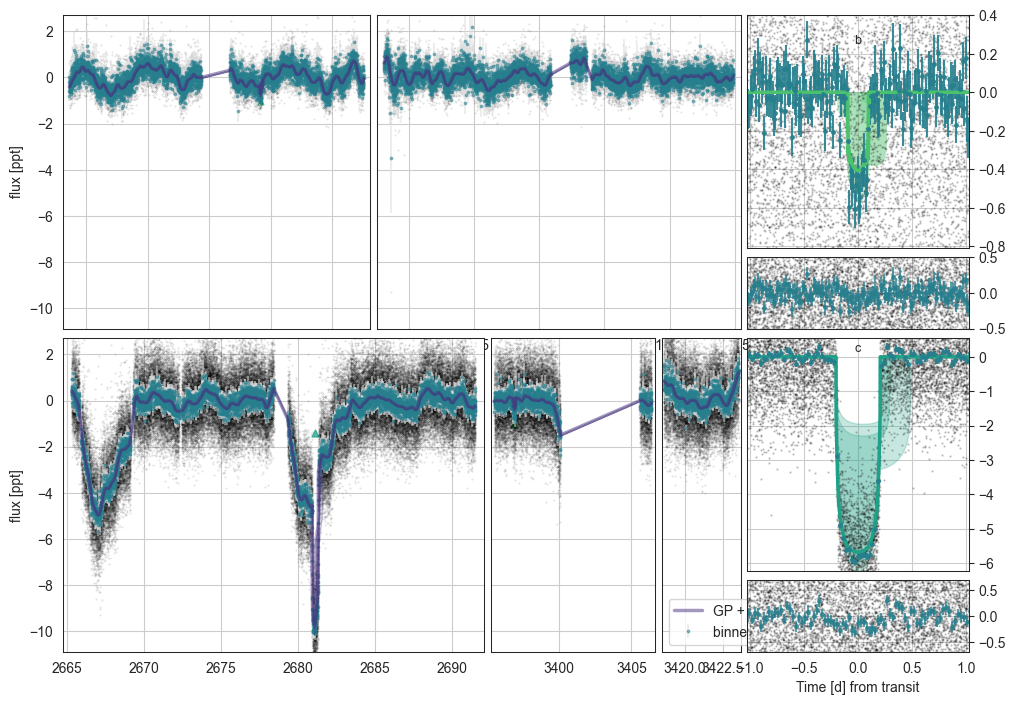Viewport: 1016px width, 705px height.
Task: Click x-axis tick label '3400'
Action: click(x=559, y=667)
